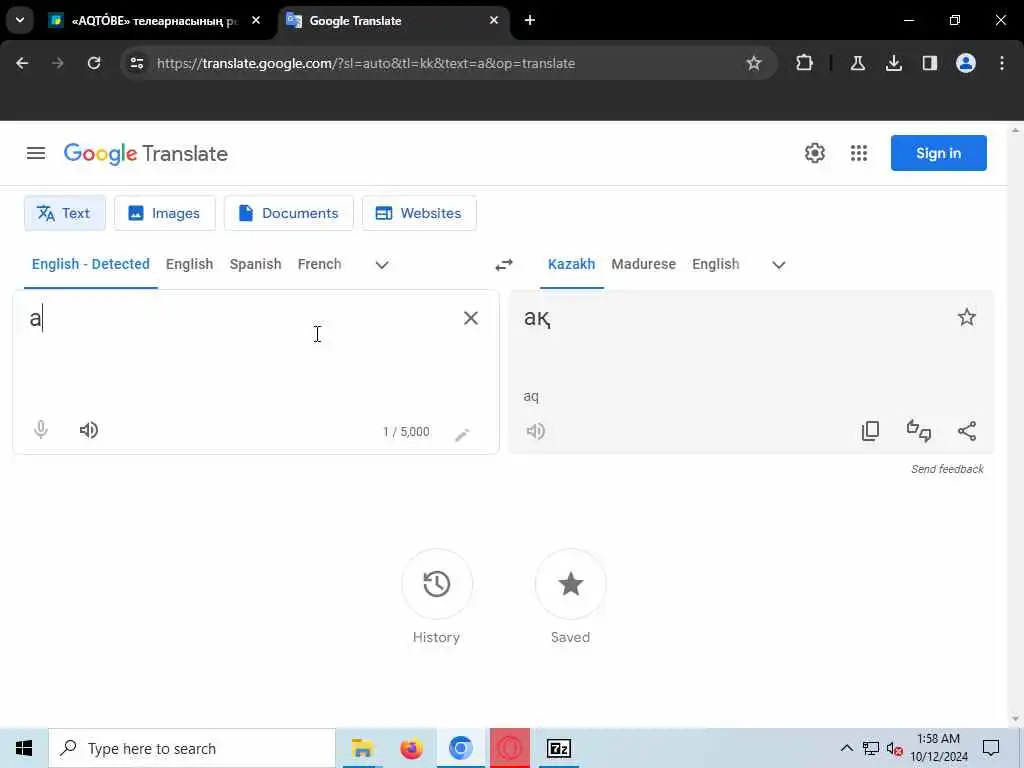Screen dimensions: 1024x768
Task: Open the volume control in tray
Action: pyautogui.click(x=895, y=749)
